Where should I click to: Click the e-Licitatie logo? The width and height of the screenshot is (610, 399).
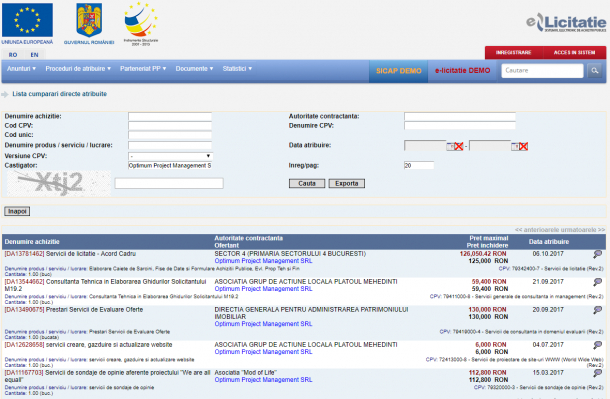pos(566,22)
